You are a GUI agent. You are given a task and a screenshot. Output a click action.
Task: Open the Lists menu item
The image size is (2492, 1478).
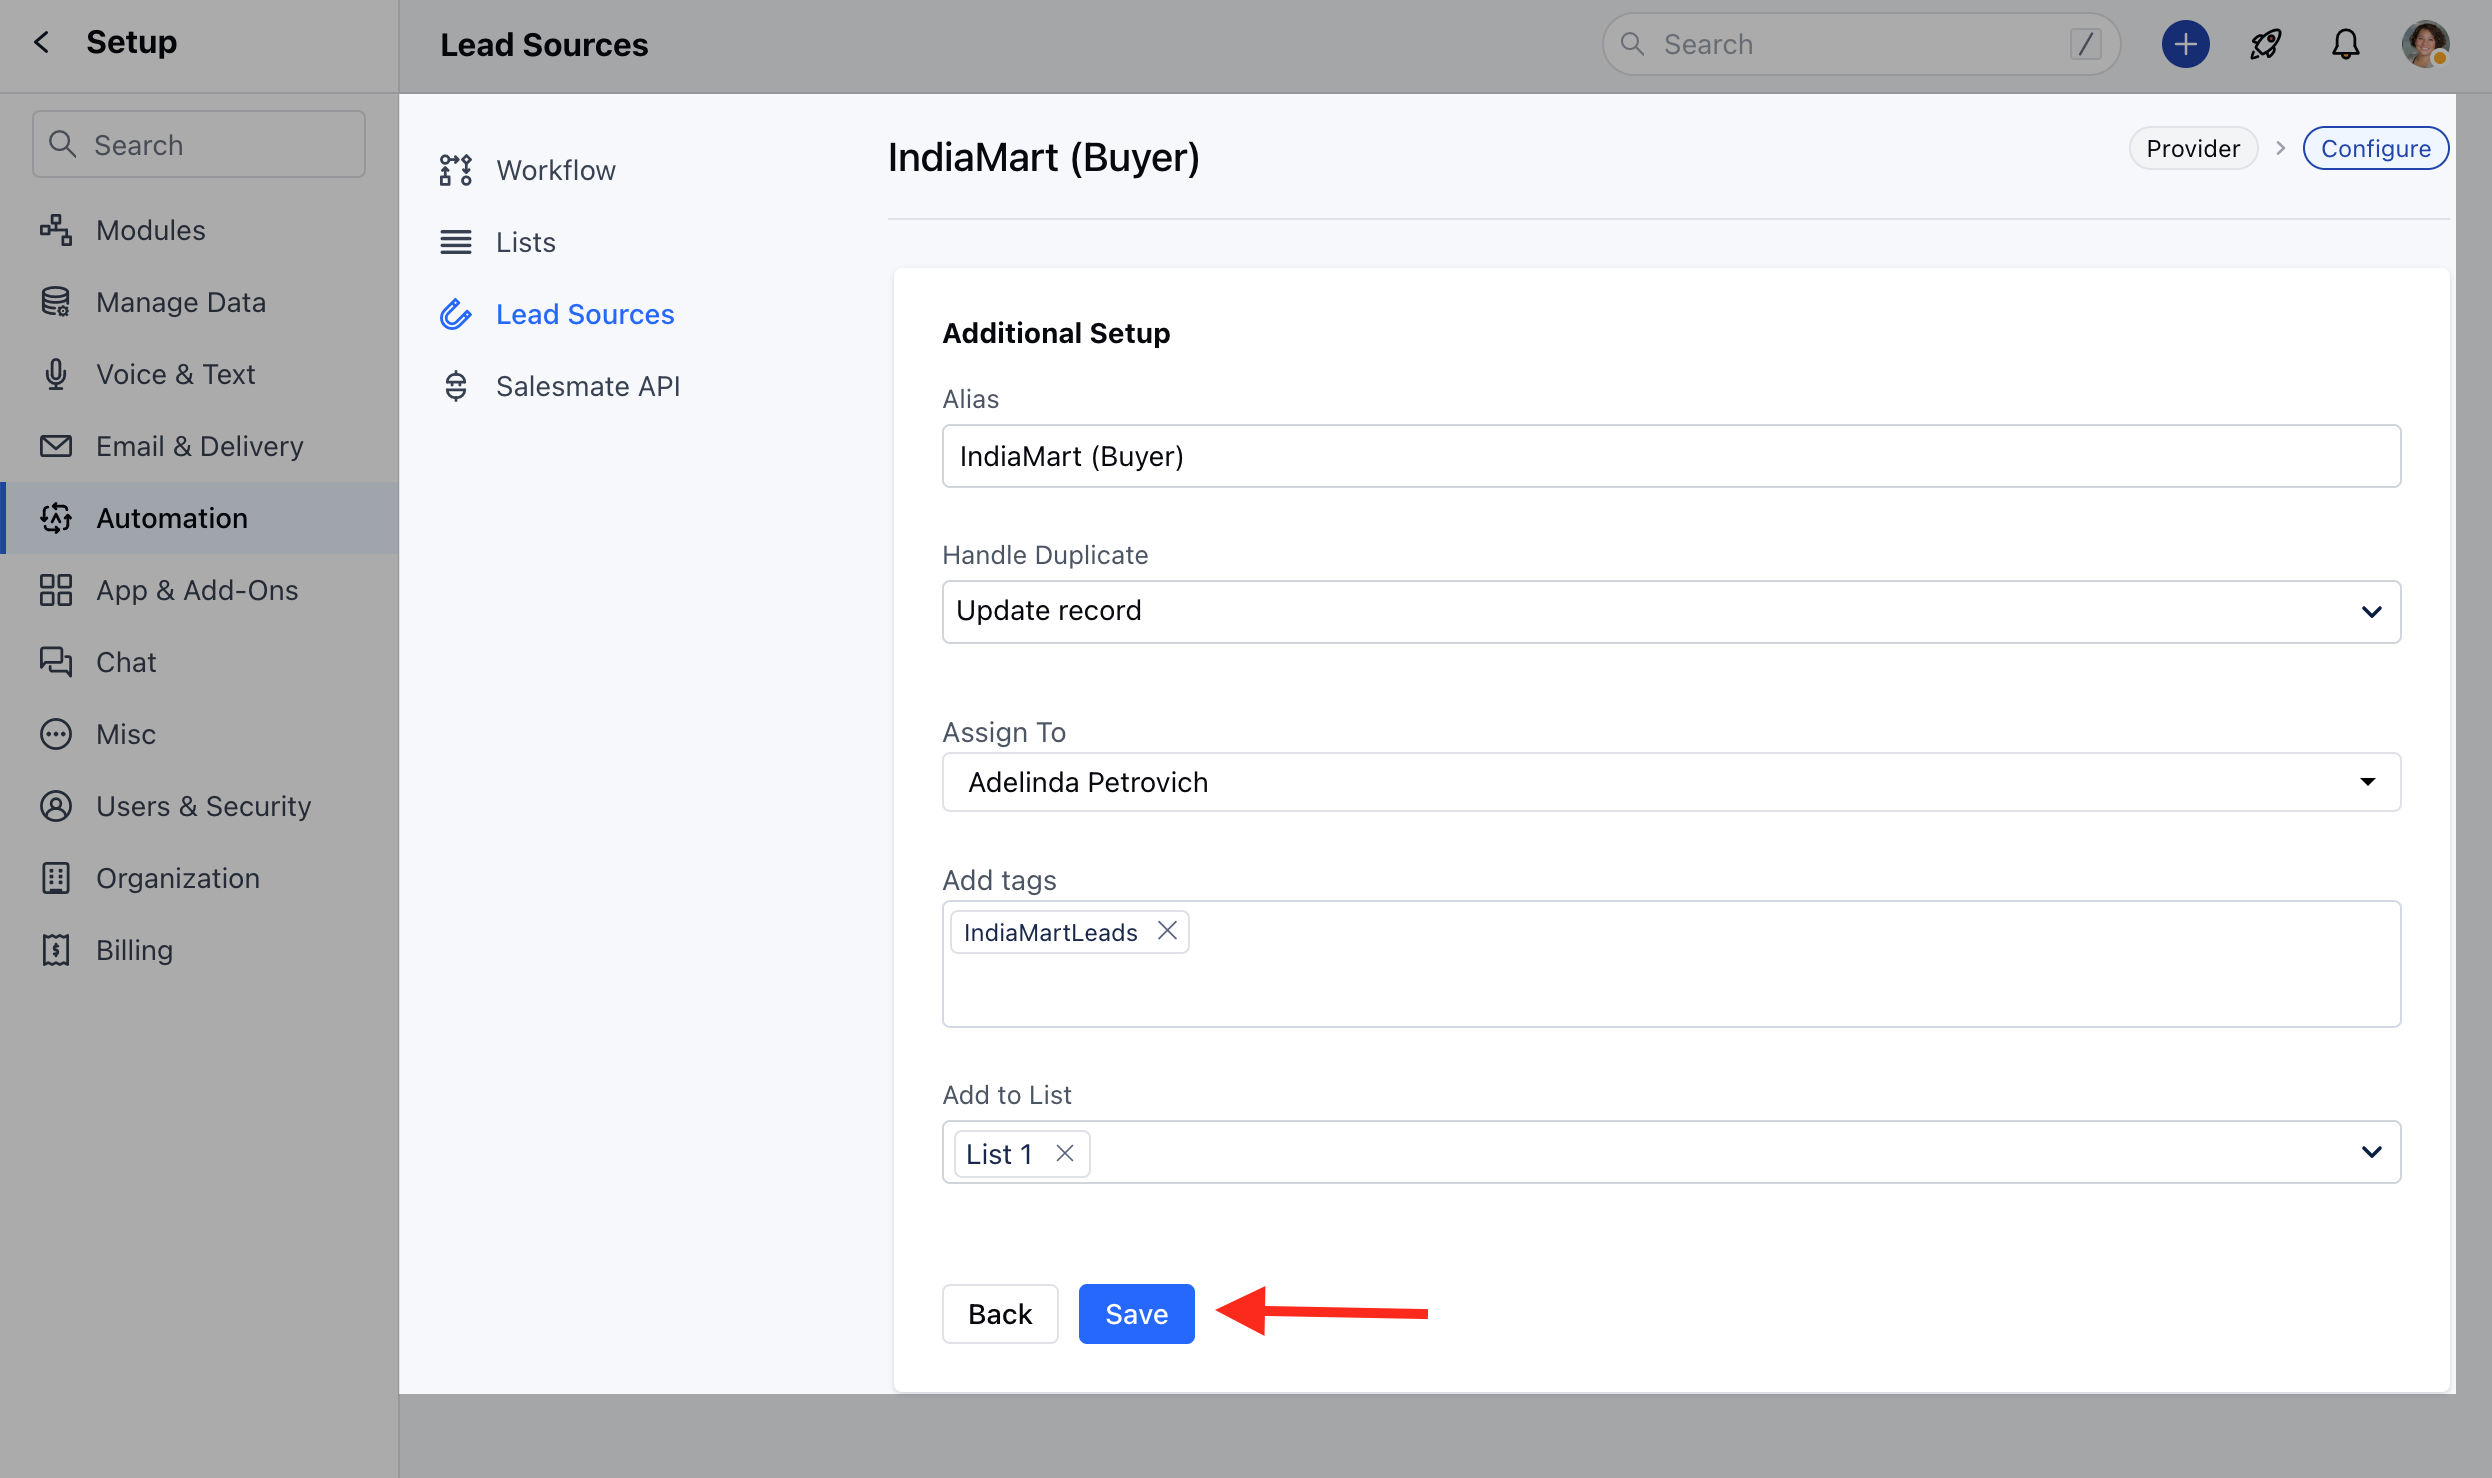pyautogui.click(x=525, y=242)
